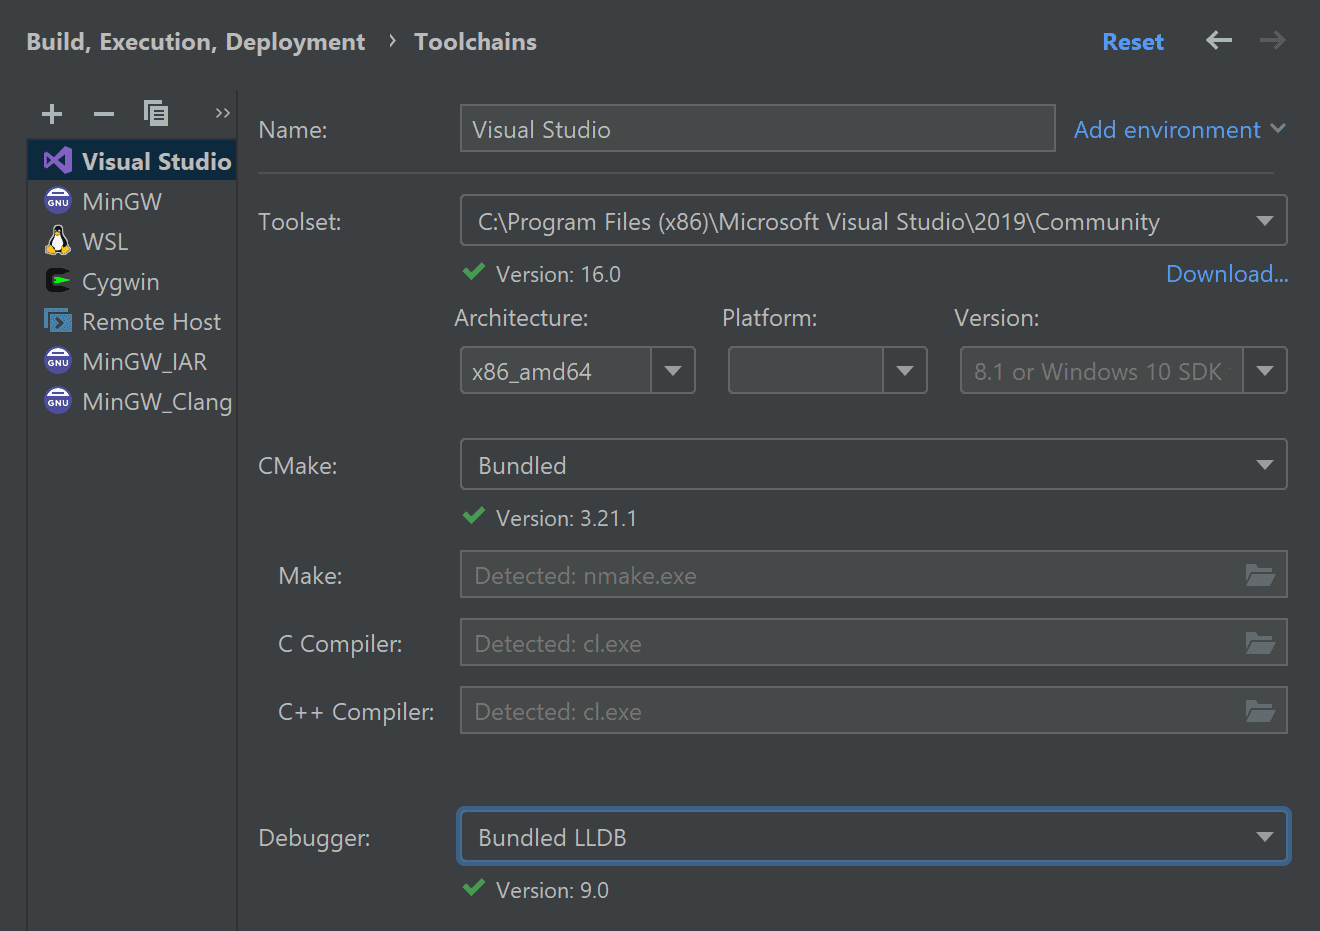Image resolution: width=1320 pixels, height=931 pixels.
Task: Click the WSL penguin icon
Action: [x=58, y=240]
